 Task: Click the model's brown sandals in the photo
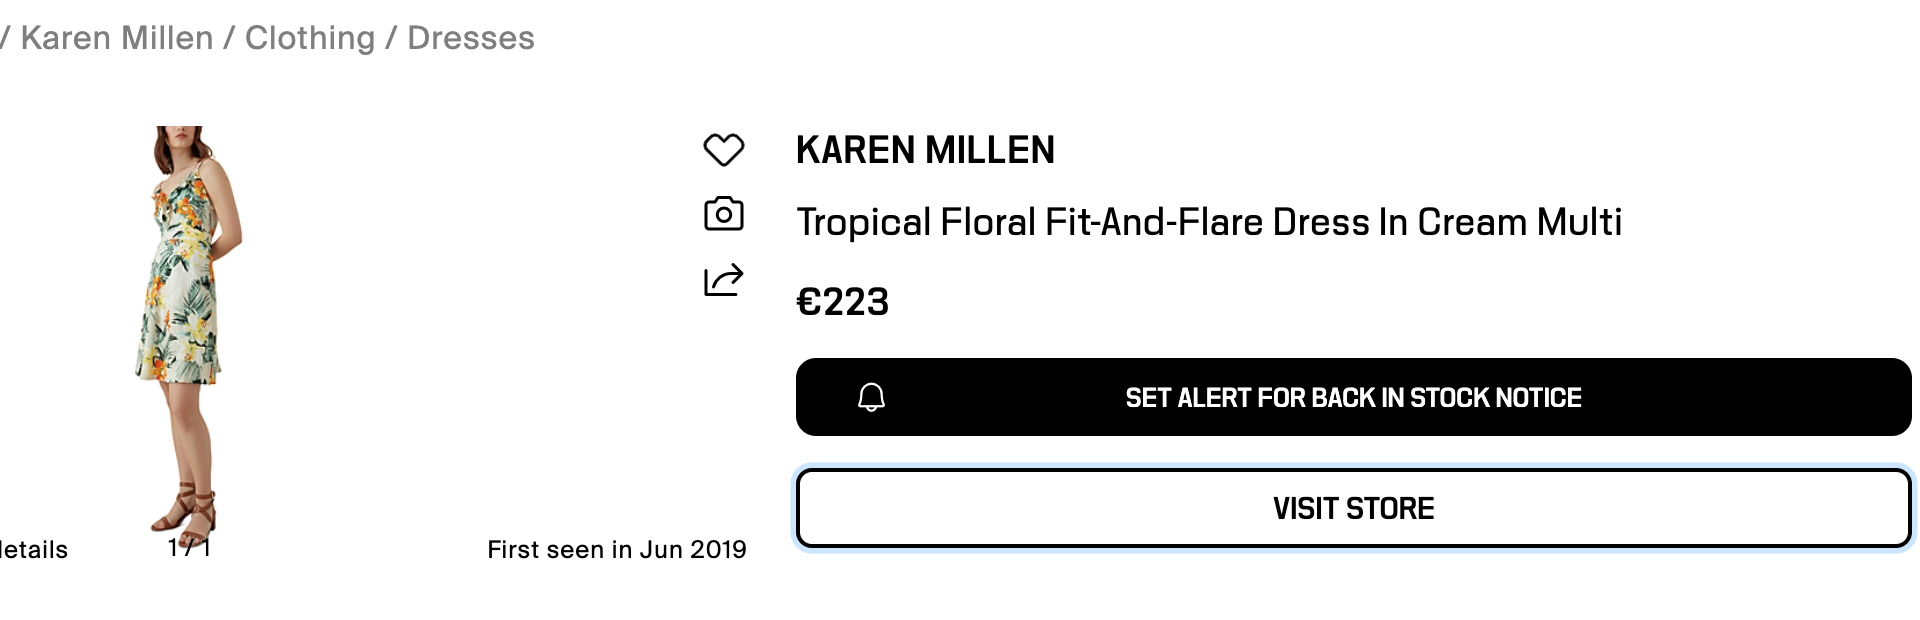click(x=186, y=509)
